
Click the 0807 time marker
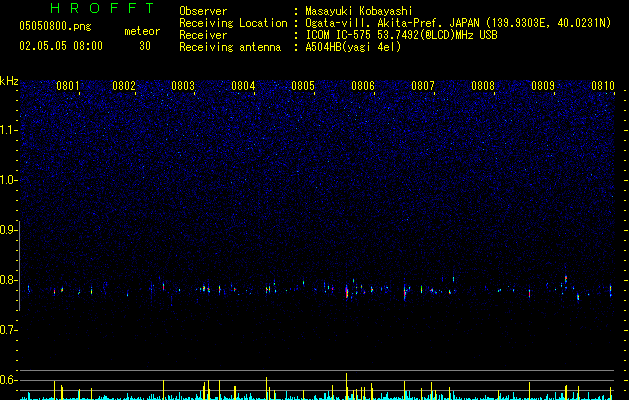pyautogui.click(x=423, y=86)
